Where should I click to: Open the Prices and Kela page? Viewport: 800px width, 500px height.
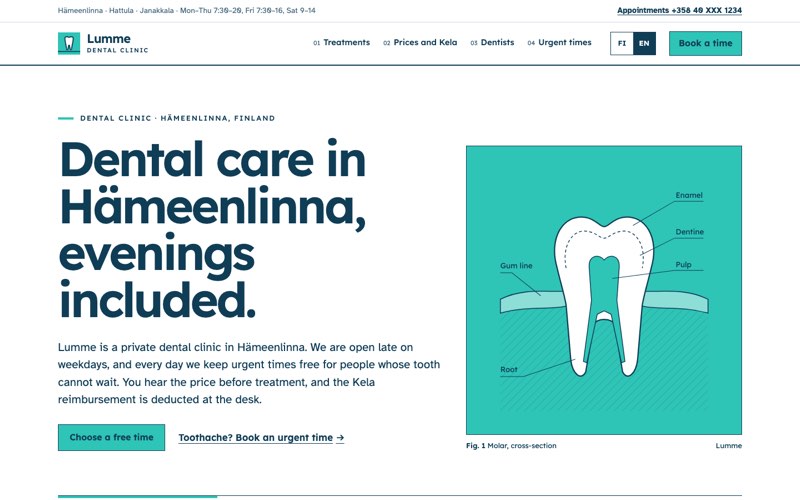[420, 42]
